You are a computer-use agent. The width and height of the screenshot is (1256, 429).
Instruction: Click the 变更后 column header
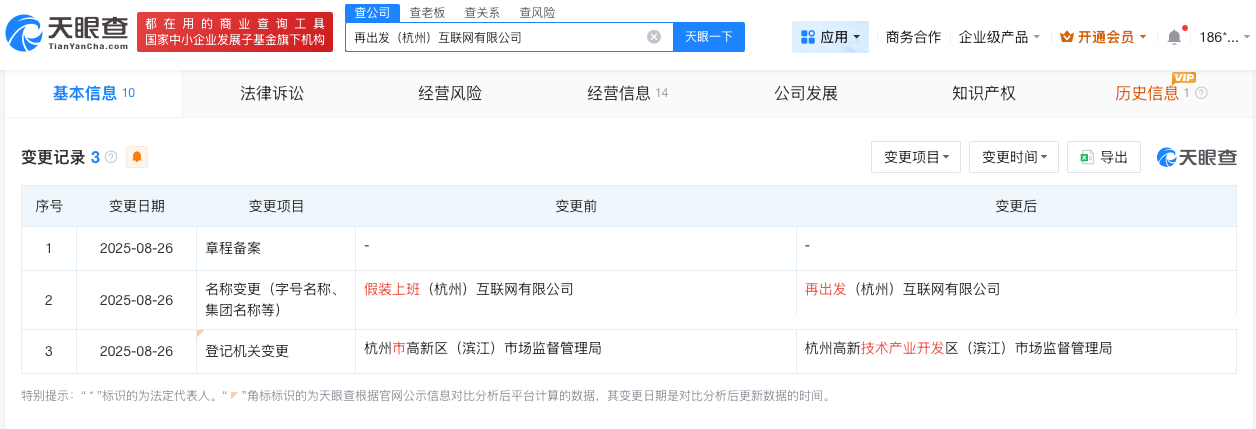(x=1016, y=206)
